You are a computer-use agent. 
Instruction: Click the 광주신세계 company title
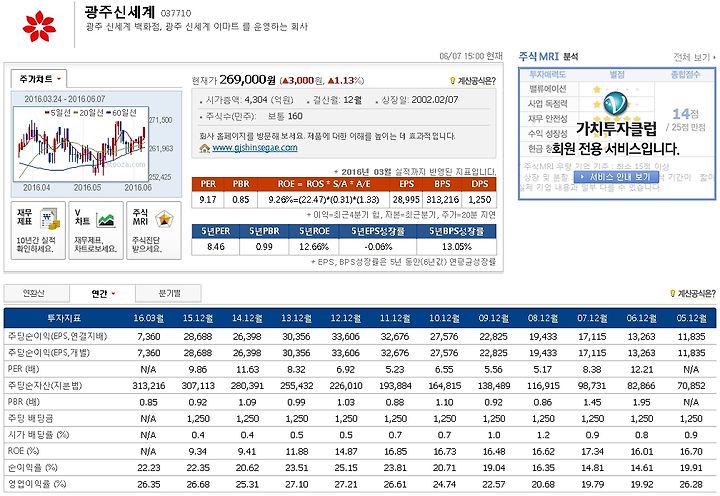click(x=120, y=11)
